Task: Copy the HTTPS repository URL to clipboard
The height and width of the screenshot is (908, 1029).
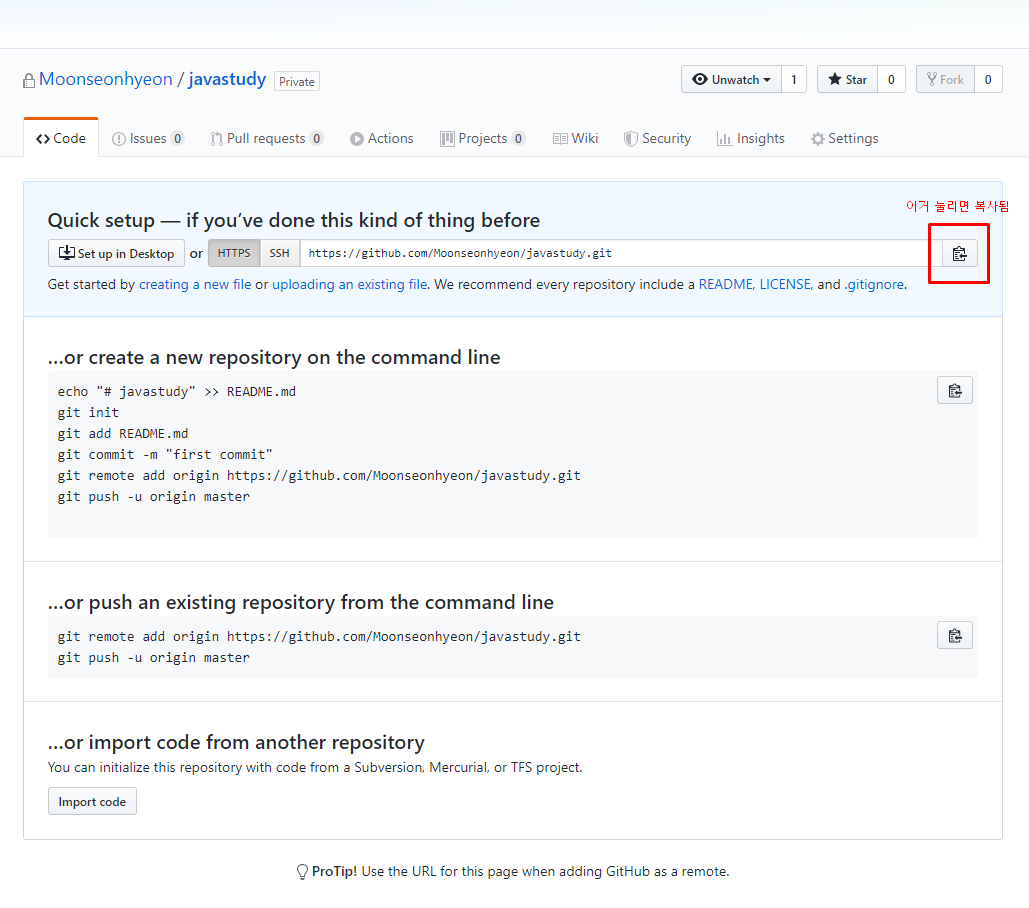Action: 959,254
